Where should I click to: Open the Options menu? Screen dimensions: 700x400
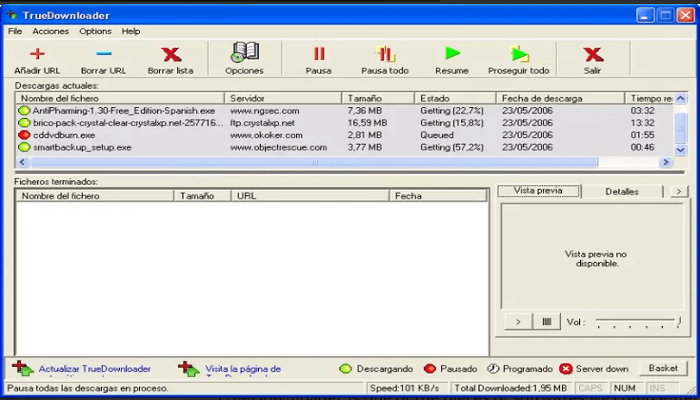pos(95,31)
